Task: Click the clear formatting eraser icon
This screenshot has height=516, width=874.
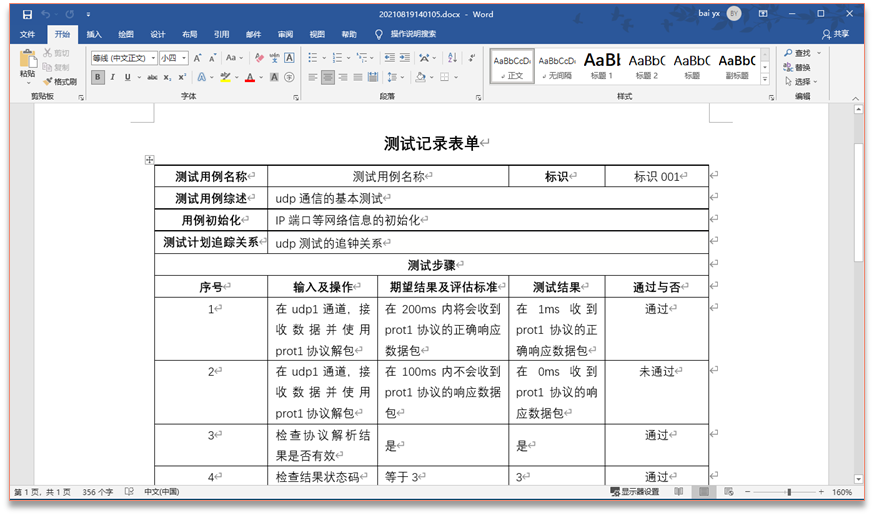Action: (260, 58)
